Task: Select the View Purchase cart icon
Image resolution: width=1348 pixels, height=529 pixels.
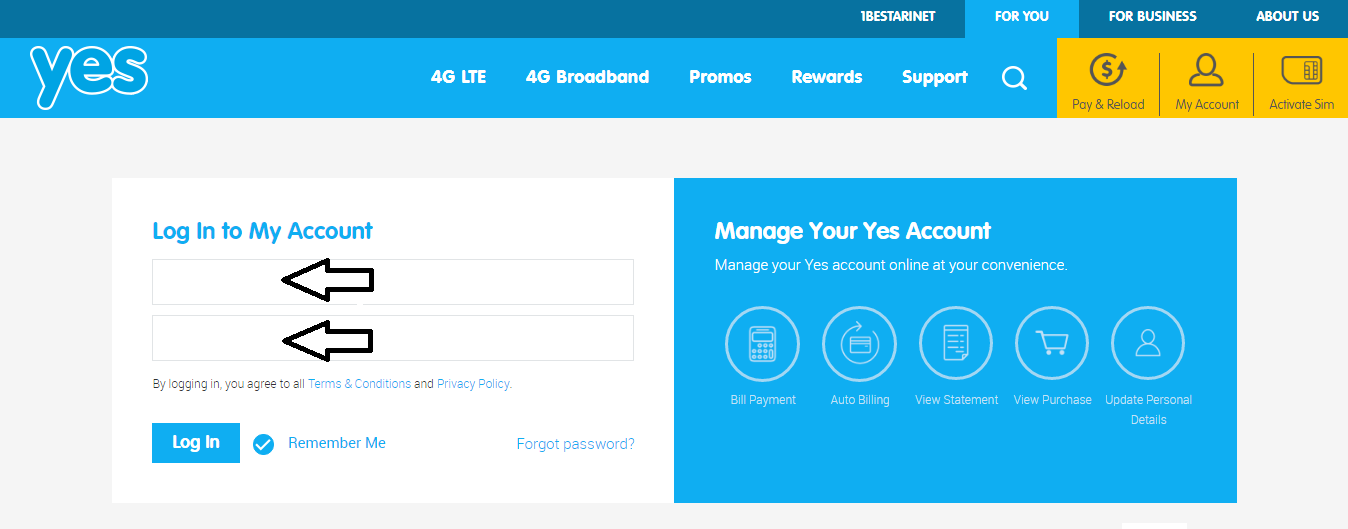Action: pos(1052,344)
